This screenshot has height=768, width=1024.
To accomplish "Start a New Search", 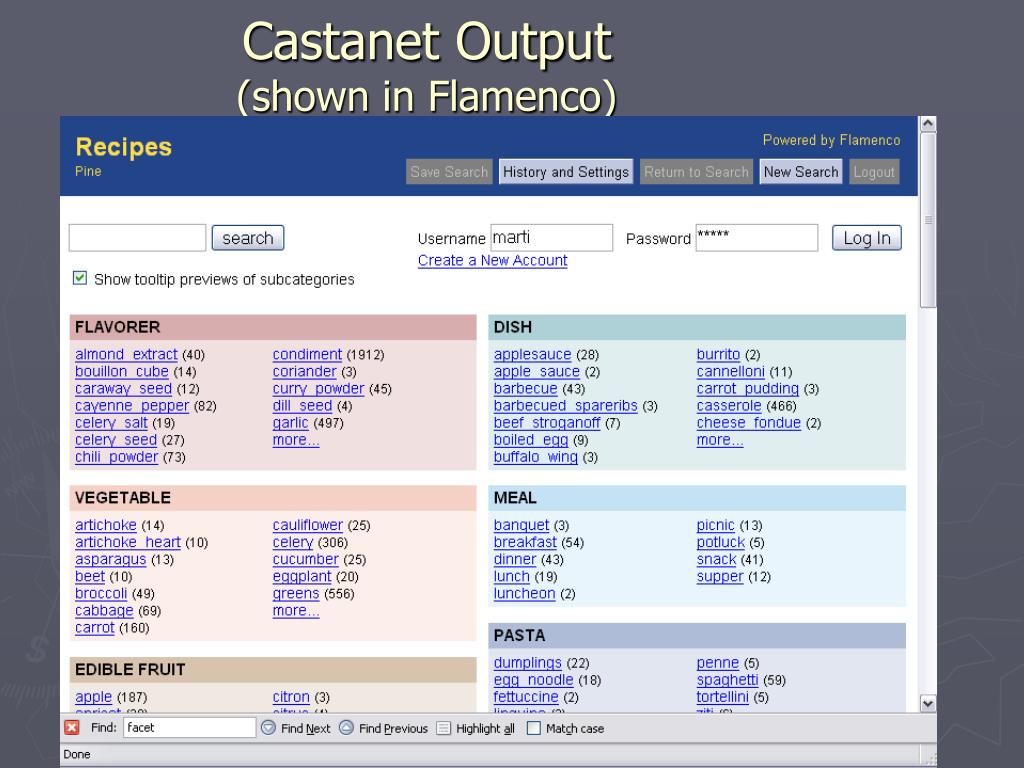I will 801,172.
